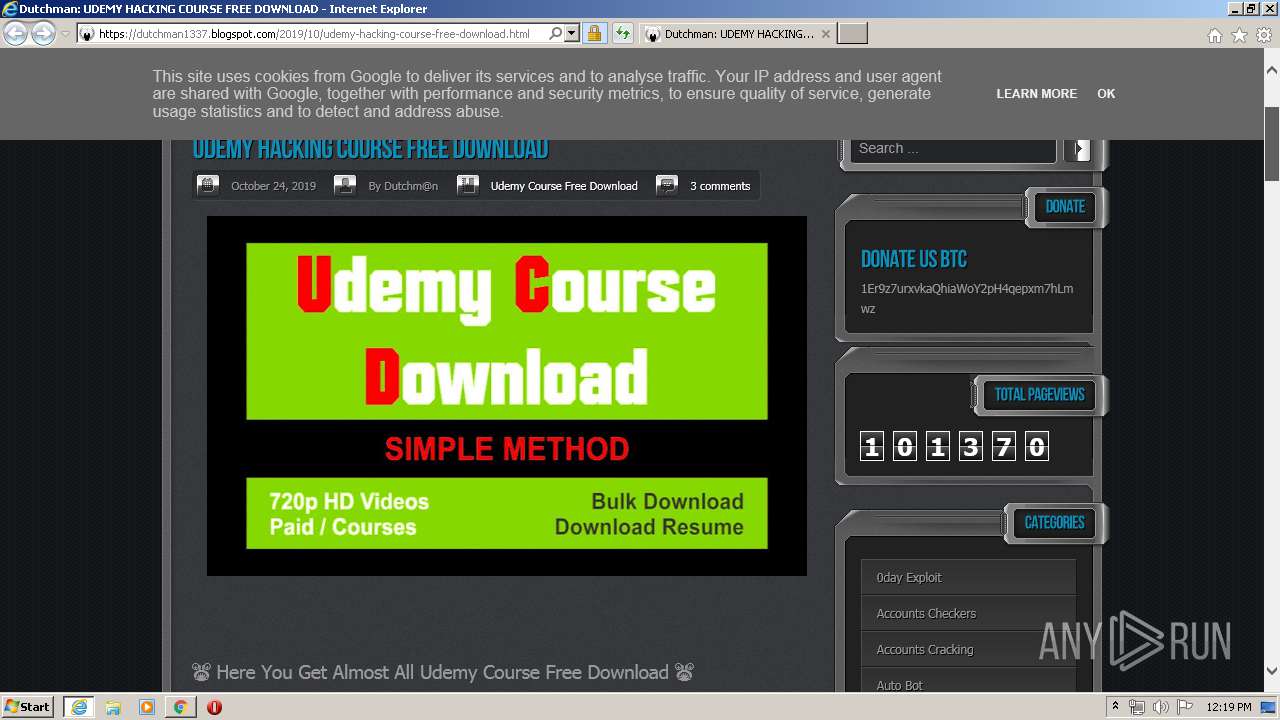
Task: Click the BTC address 1Er9z7urxvkaQhiaWoY2pH4qepxm7hLmwz
Action: click(x=967, y=298)
